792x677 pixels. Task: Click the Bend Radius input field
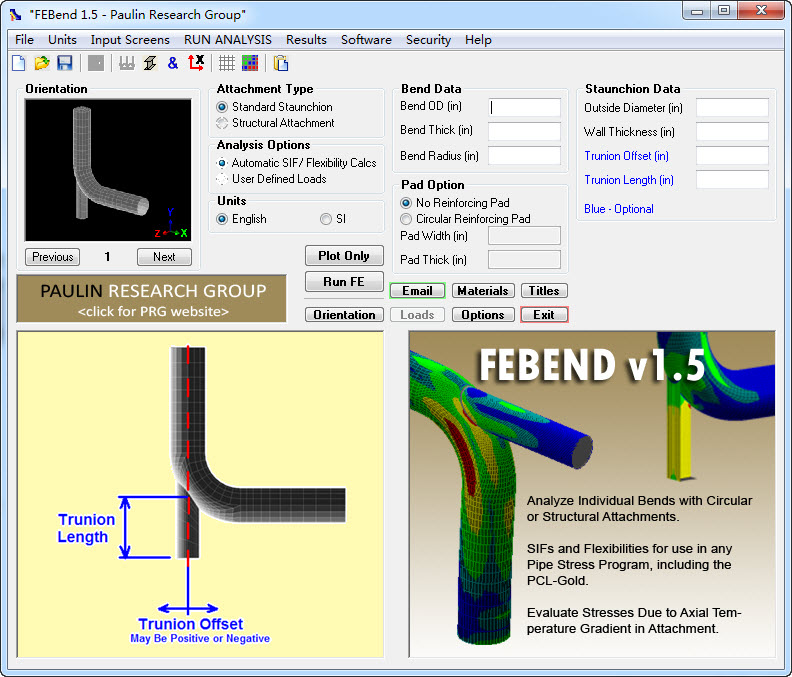pos(524,156)
